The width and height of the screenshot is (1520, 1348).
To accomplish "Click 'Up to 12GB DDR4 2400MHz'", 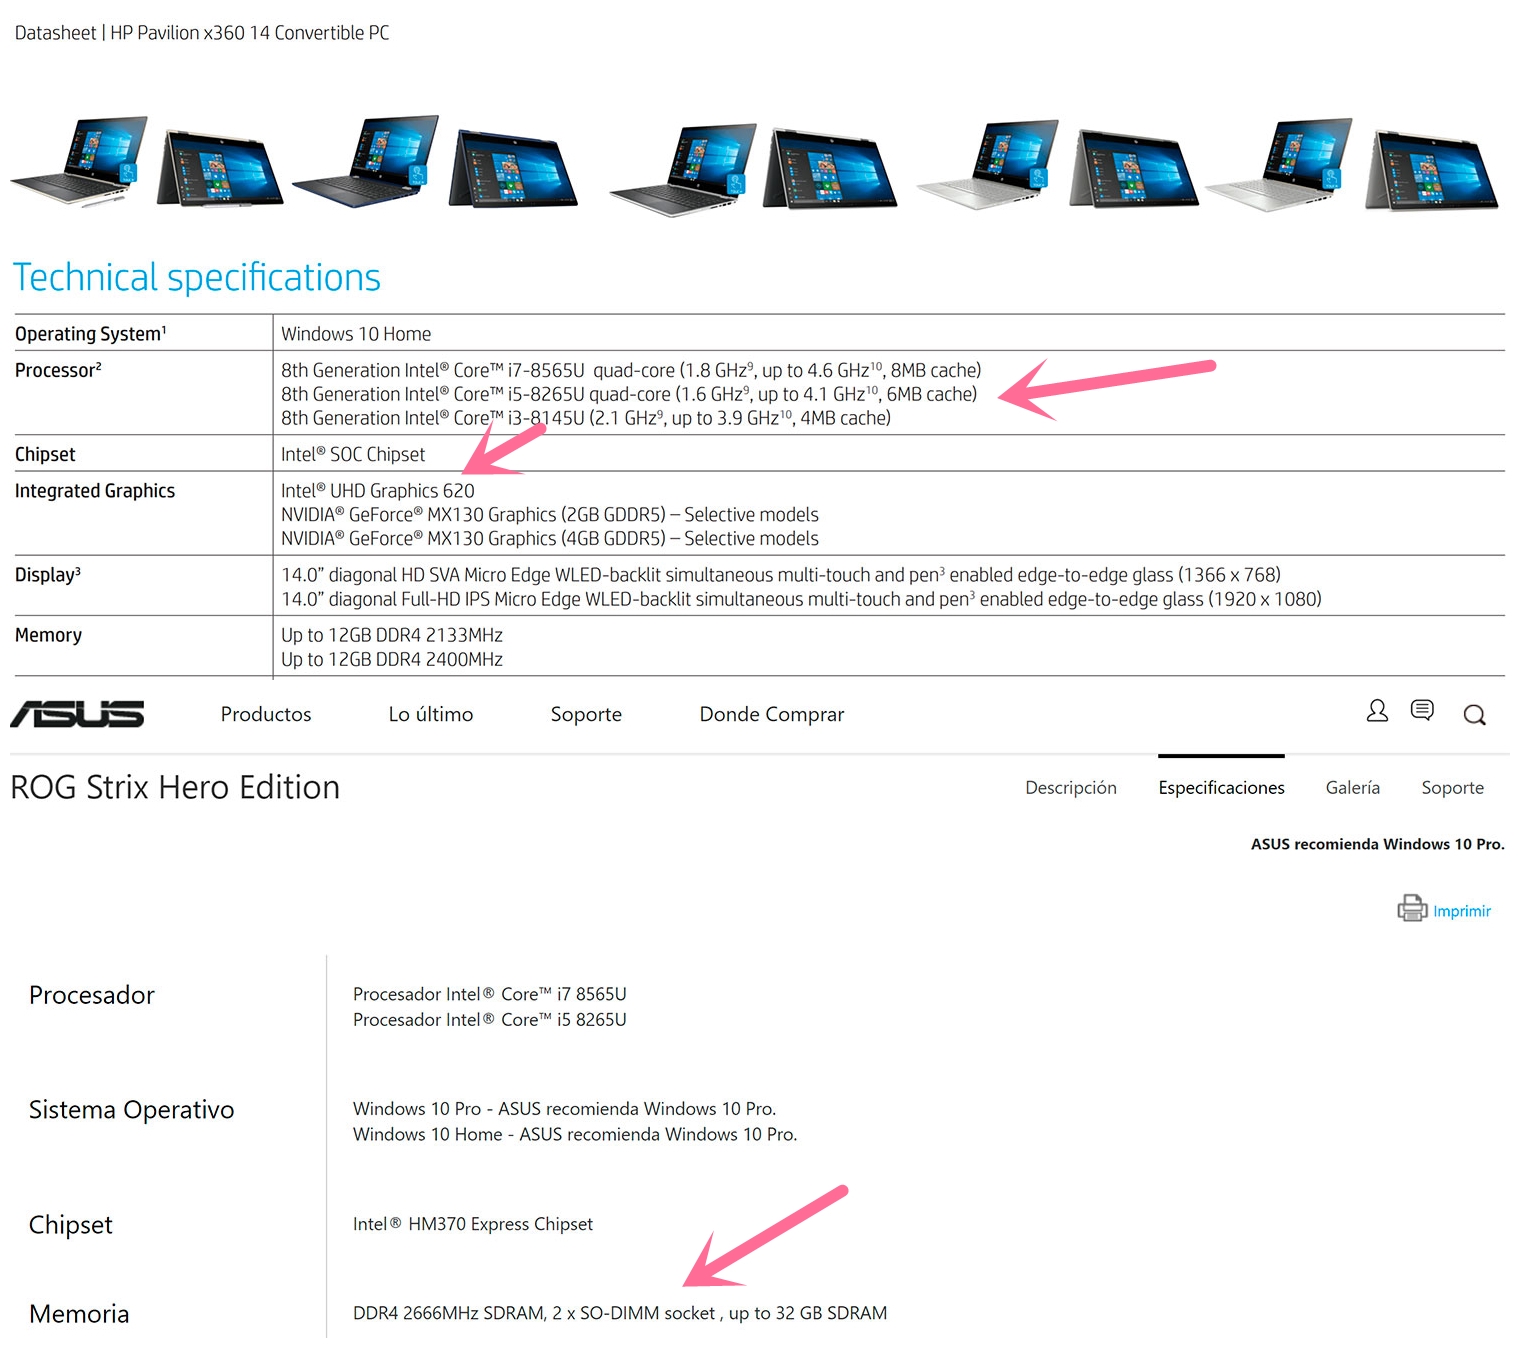I will tap(392, 659).
